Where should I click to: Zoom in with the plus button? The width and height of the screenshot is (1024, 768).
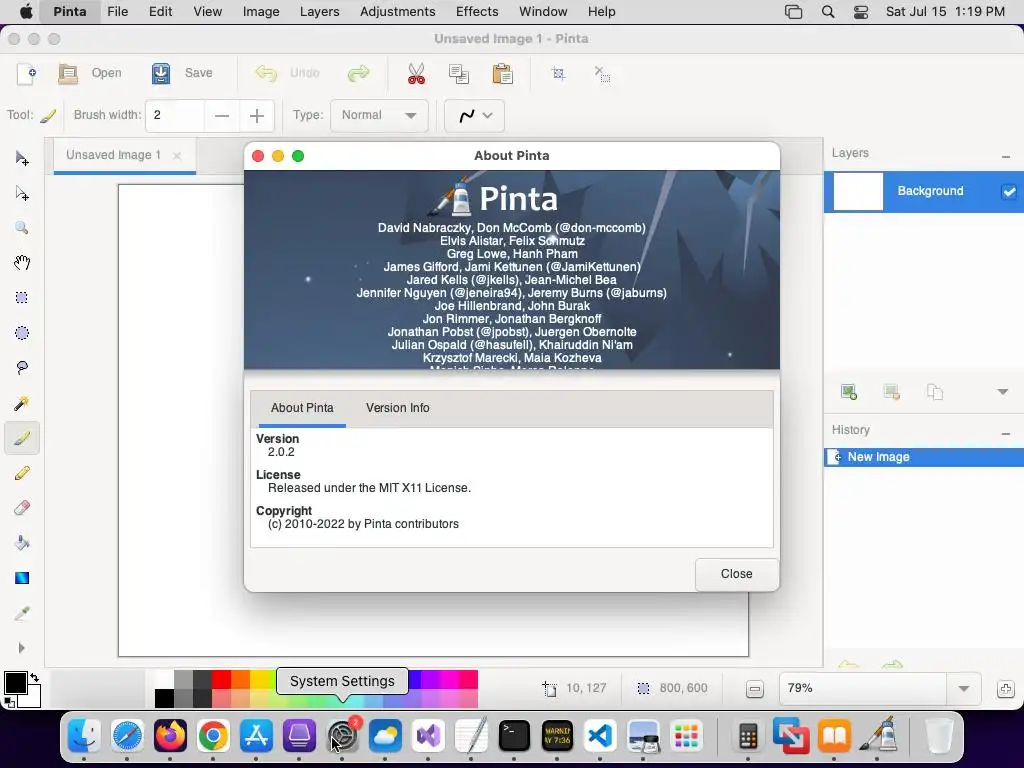(1006, 689)
